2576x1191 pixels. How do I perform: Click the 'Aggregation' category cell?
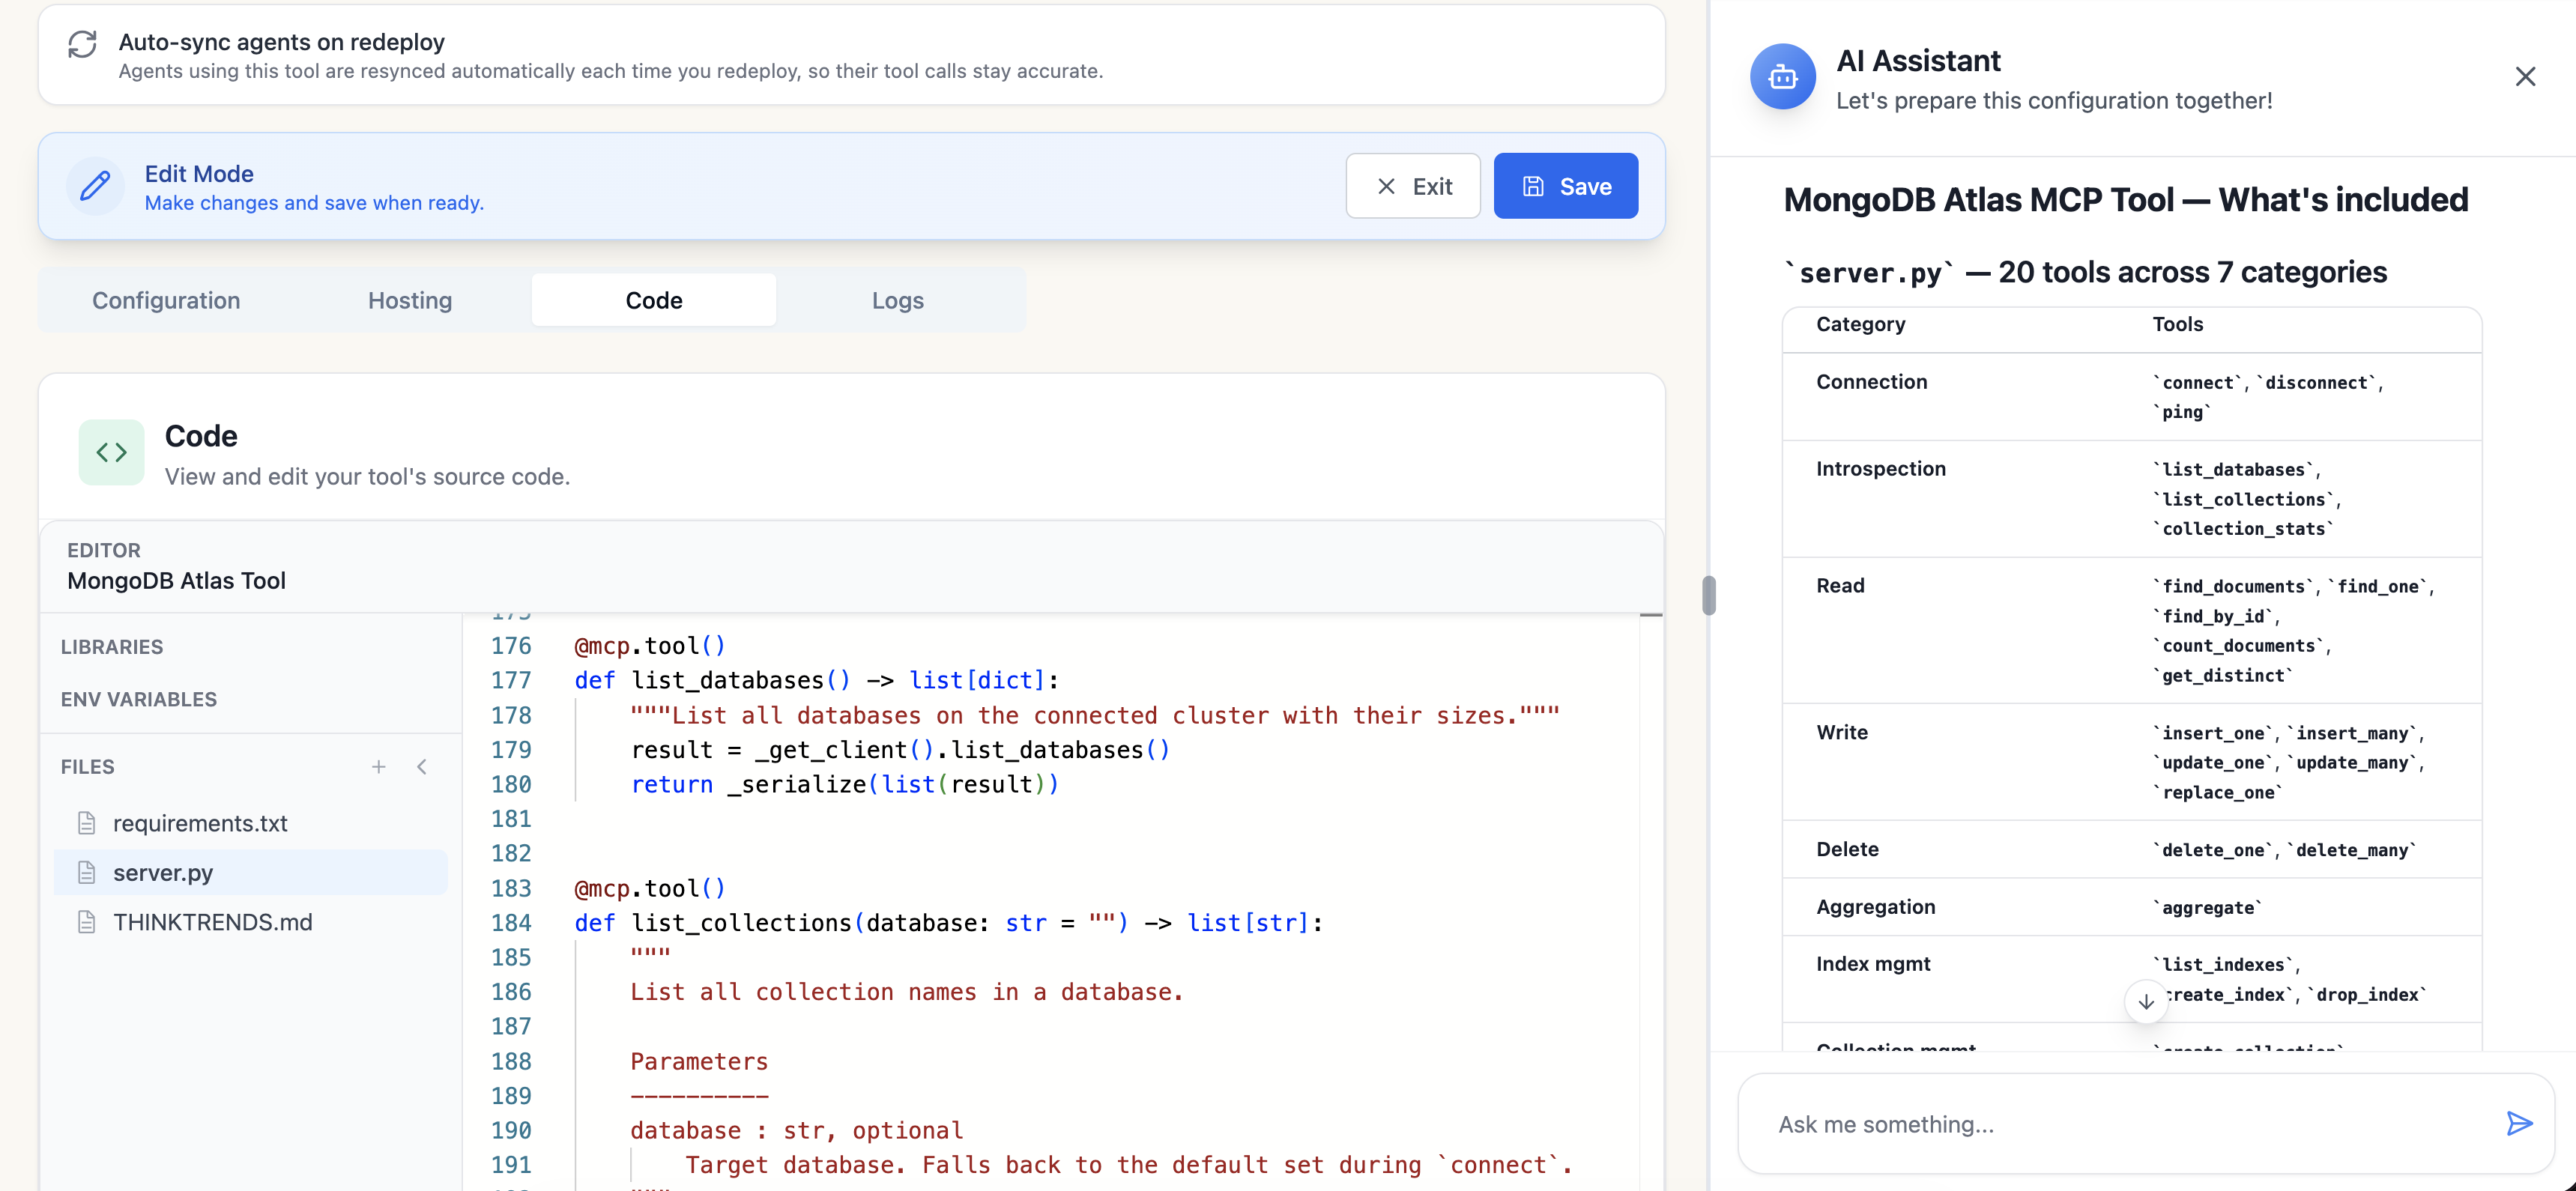click(1876, 907)
